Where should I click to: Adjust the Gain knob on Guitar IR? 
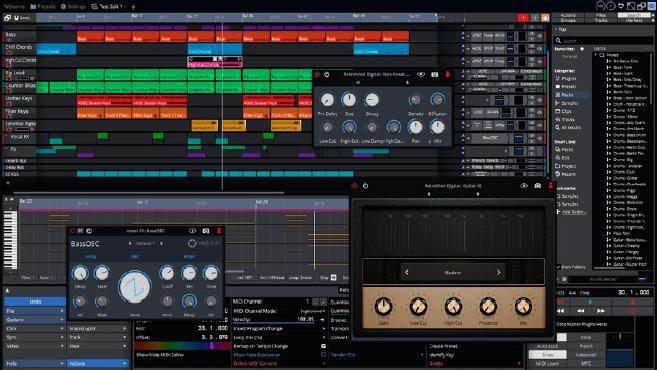click(383, 307)
